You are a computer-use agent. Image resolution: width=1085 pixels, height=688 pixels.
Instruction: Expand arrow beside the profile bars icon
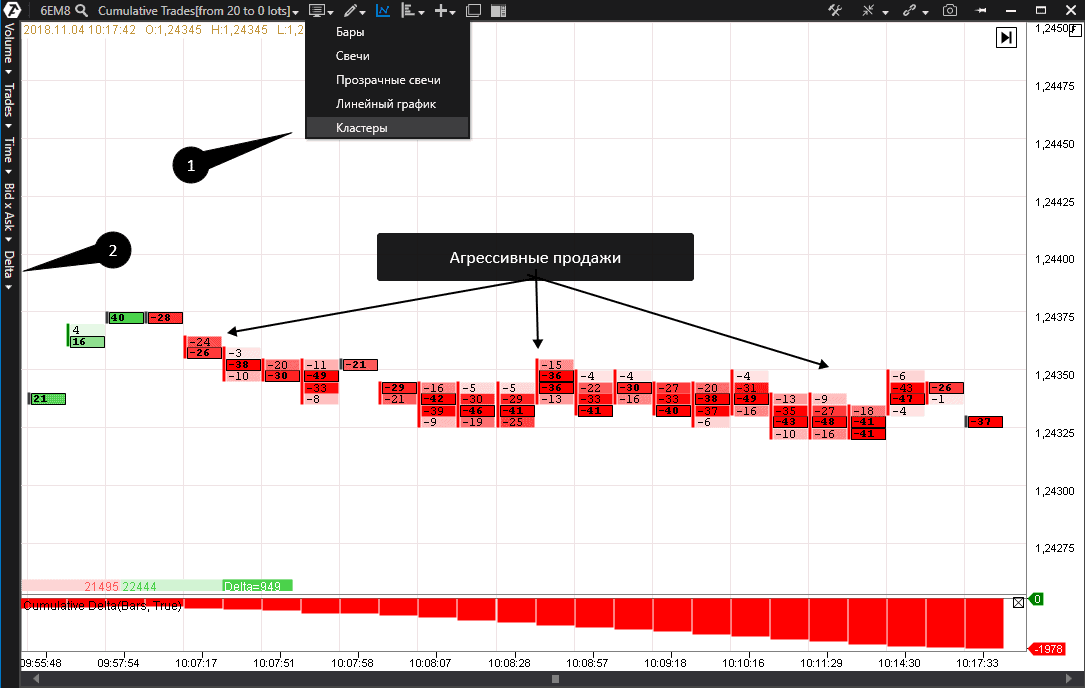pos(421,12)
